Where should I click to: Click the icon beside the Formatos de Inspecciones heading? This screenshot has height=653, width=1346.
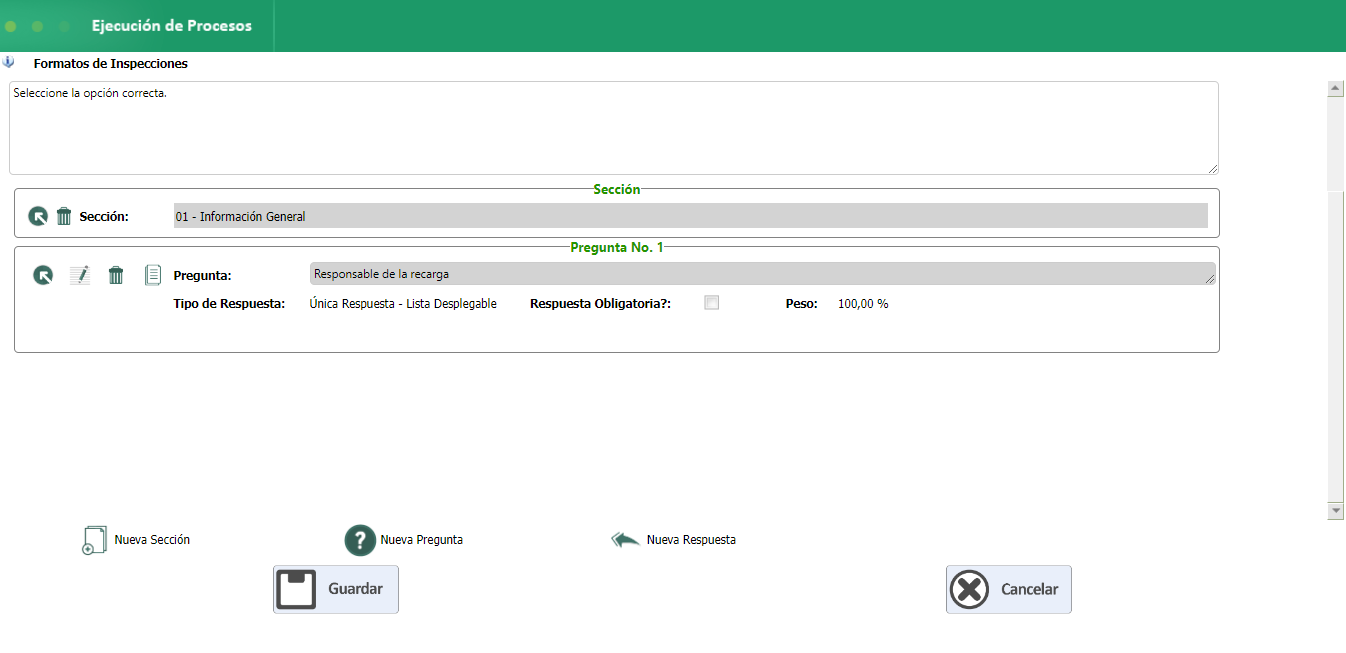[x=9, y=62]
